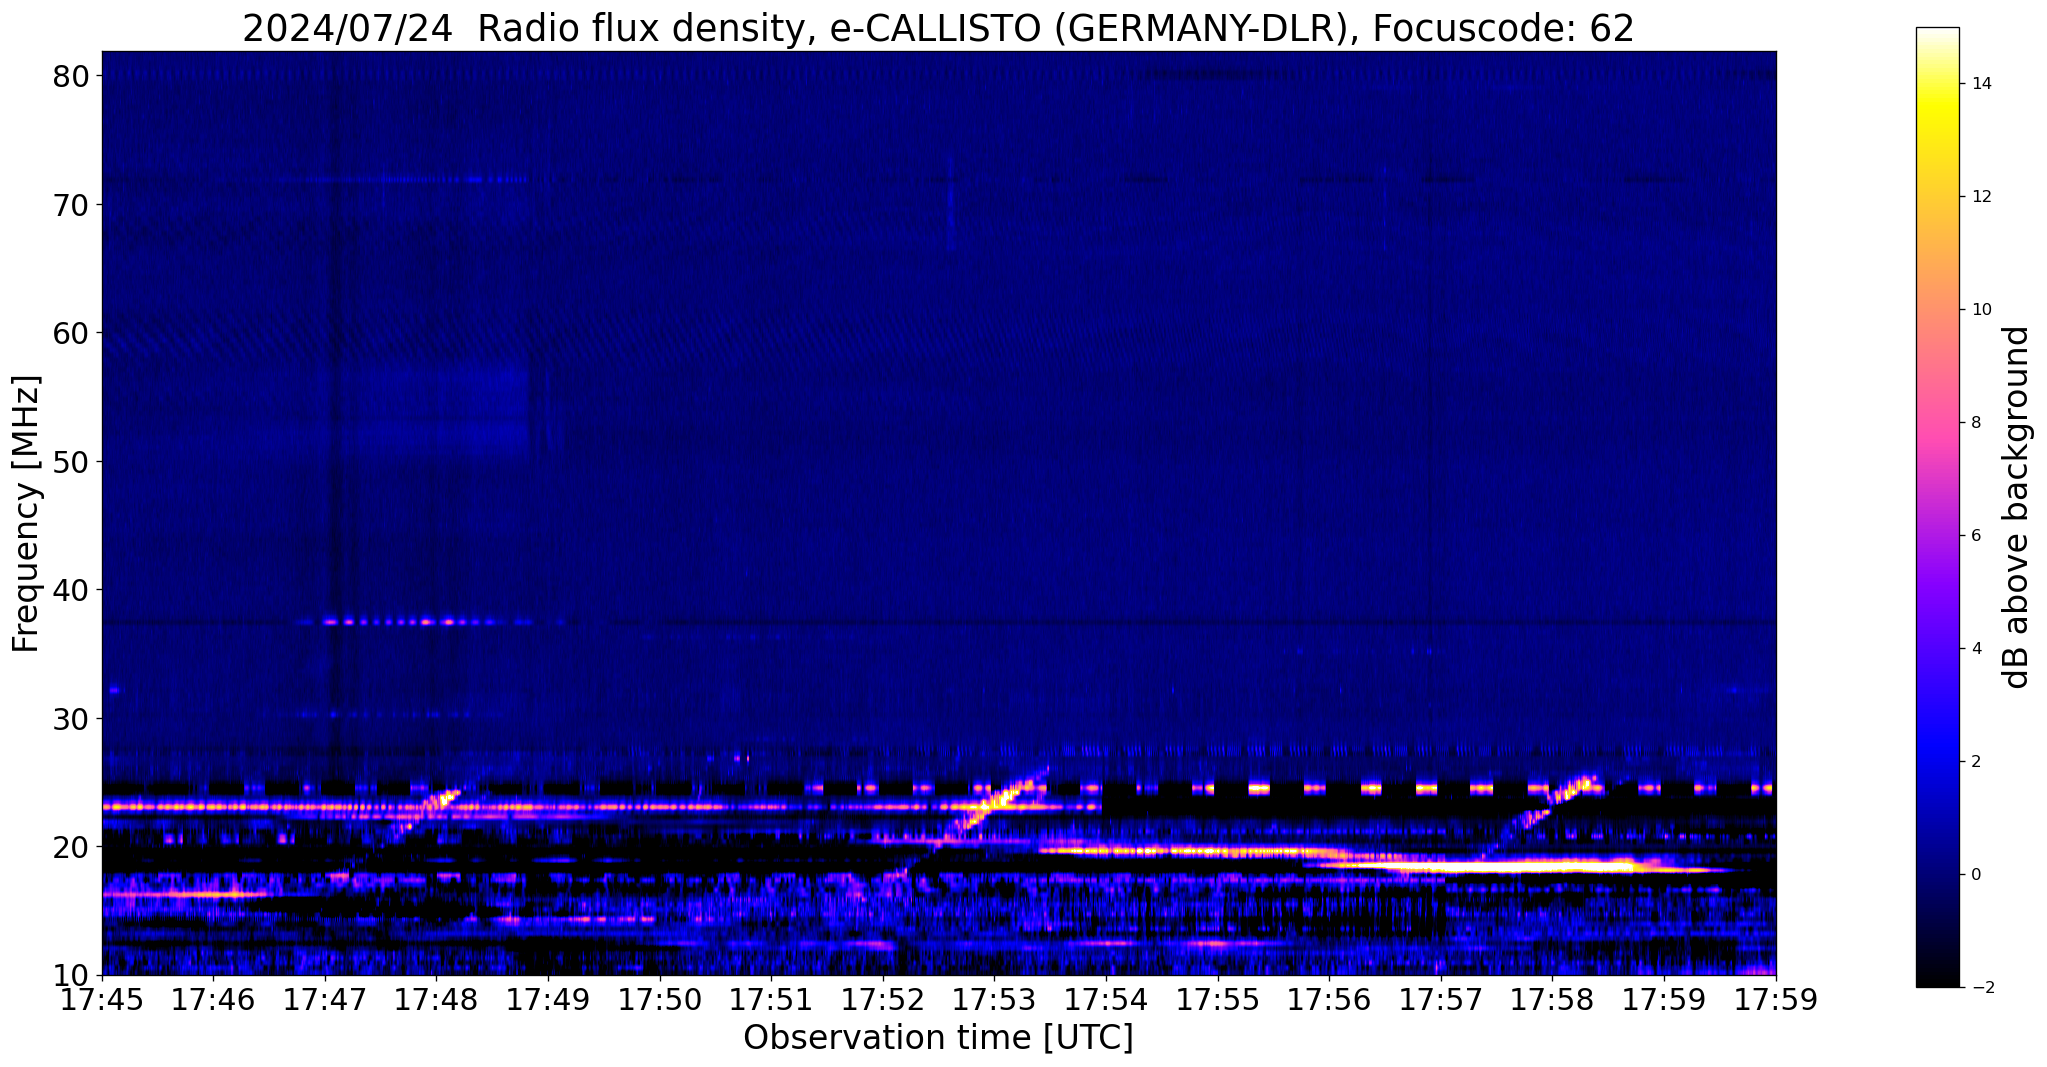Click the plot title mentioning e-CALLISTO (GERMANY-DLR)
Viewport: 2047px width, 1067px height.
point(938,27)
